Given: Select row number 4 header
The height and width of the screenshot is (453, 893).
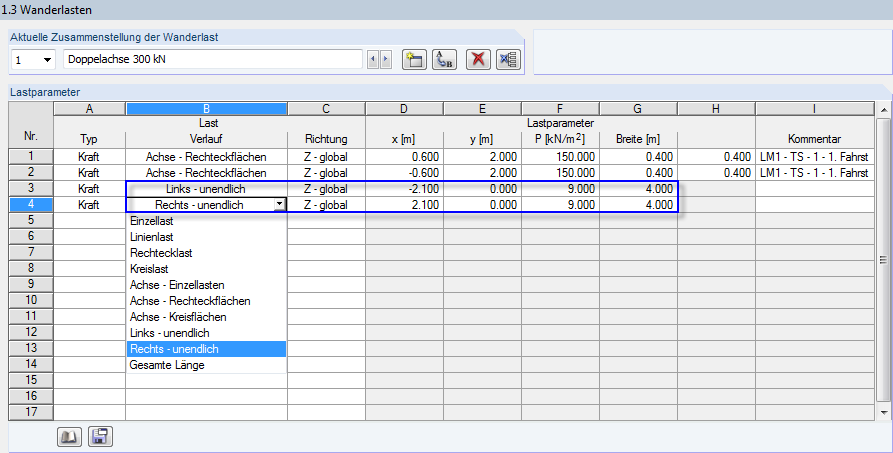Looking at the screenshot, I should pos(31,204).
